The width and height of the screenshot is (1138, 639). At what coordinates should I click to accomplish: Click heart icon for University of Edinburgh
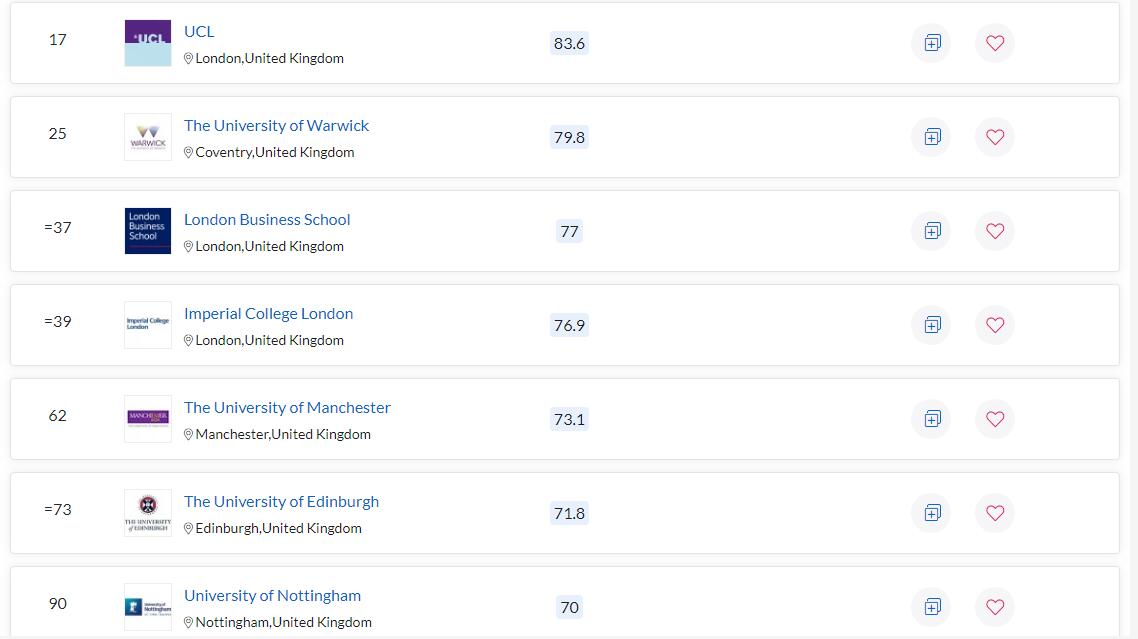[994, 513]
